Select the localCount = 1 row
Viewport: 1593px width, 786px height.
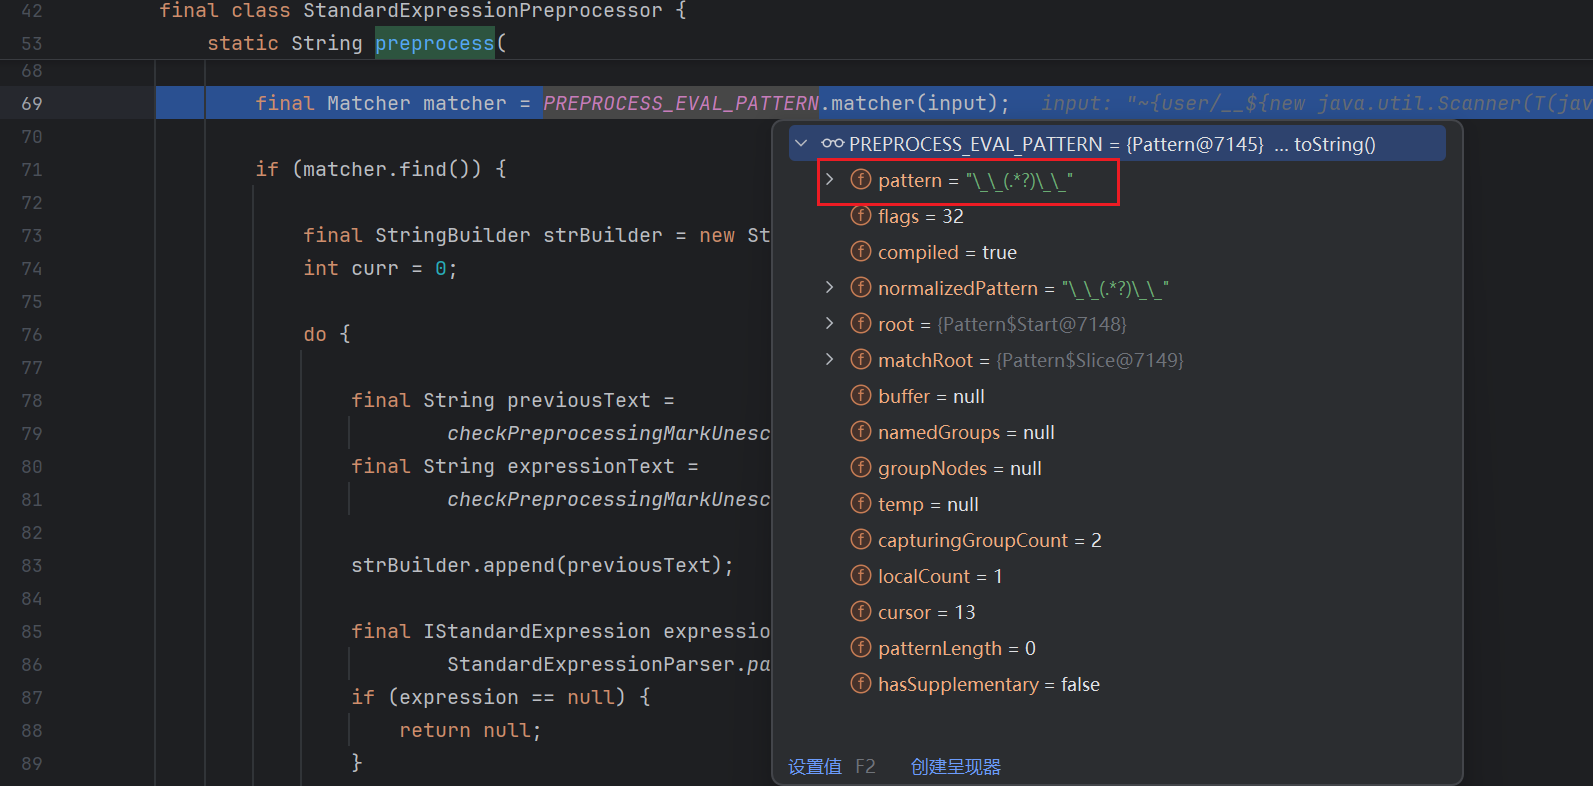939,576
